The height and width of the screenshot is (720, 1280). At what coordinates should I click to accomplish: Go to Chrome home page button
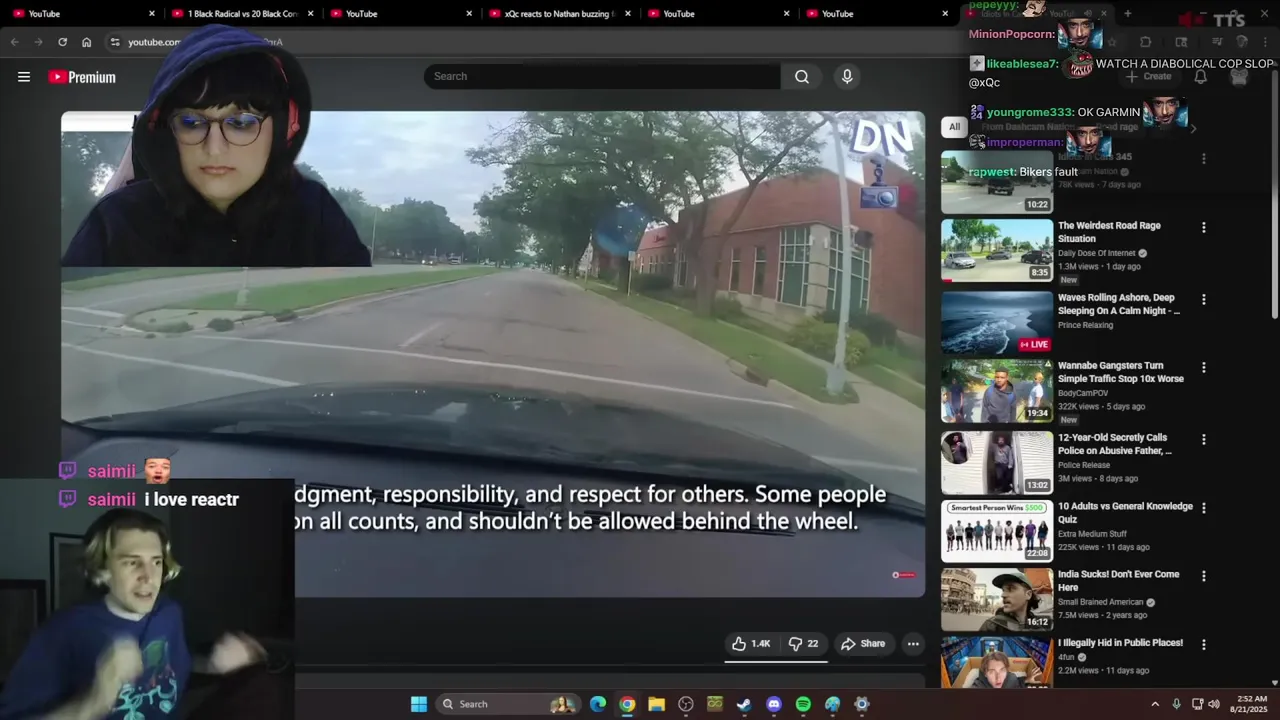coord(87,42)
